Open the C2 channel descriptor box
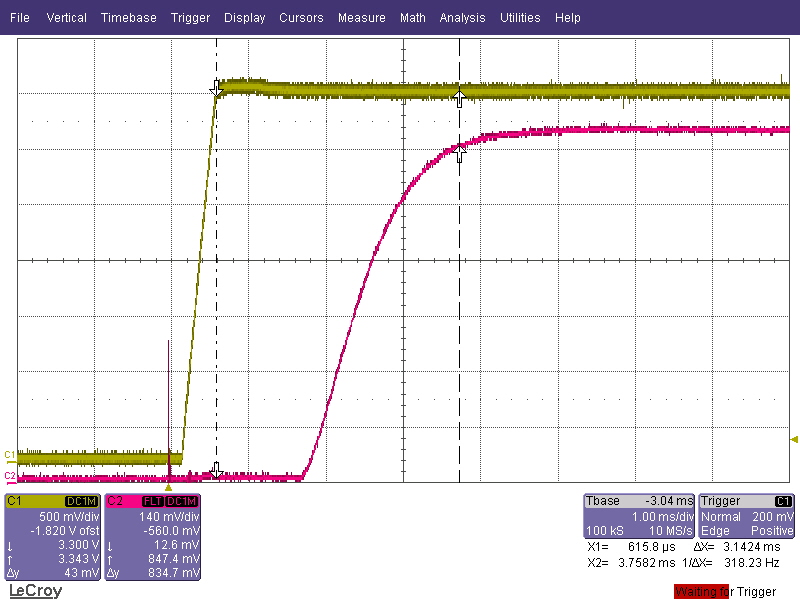This screenshot has height=600, width=800. coord(153,537)
